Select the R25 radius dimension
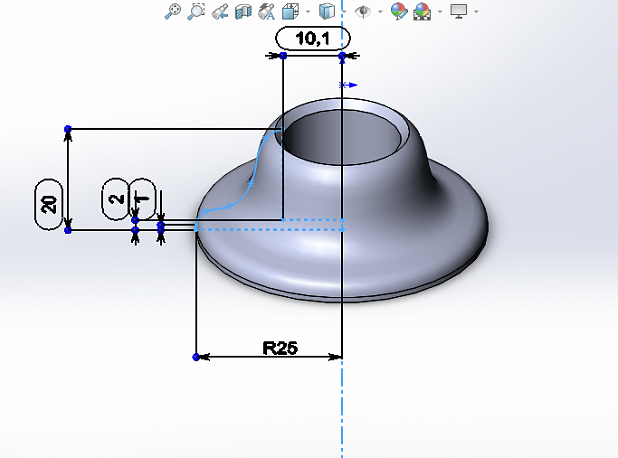Viewport: 618px width, 458px height. 280,348
